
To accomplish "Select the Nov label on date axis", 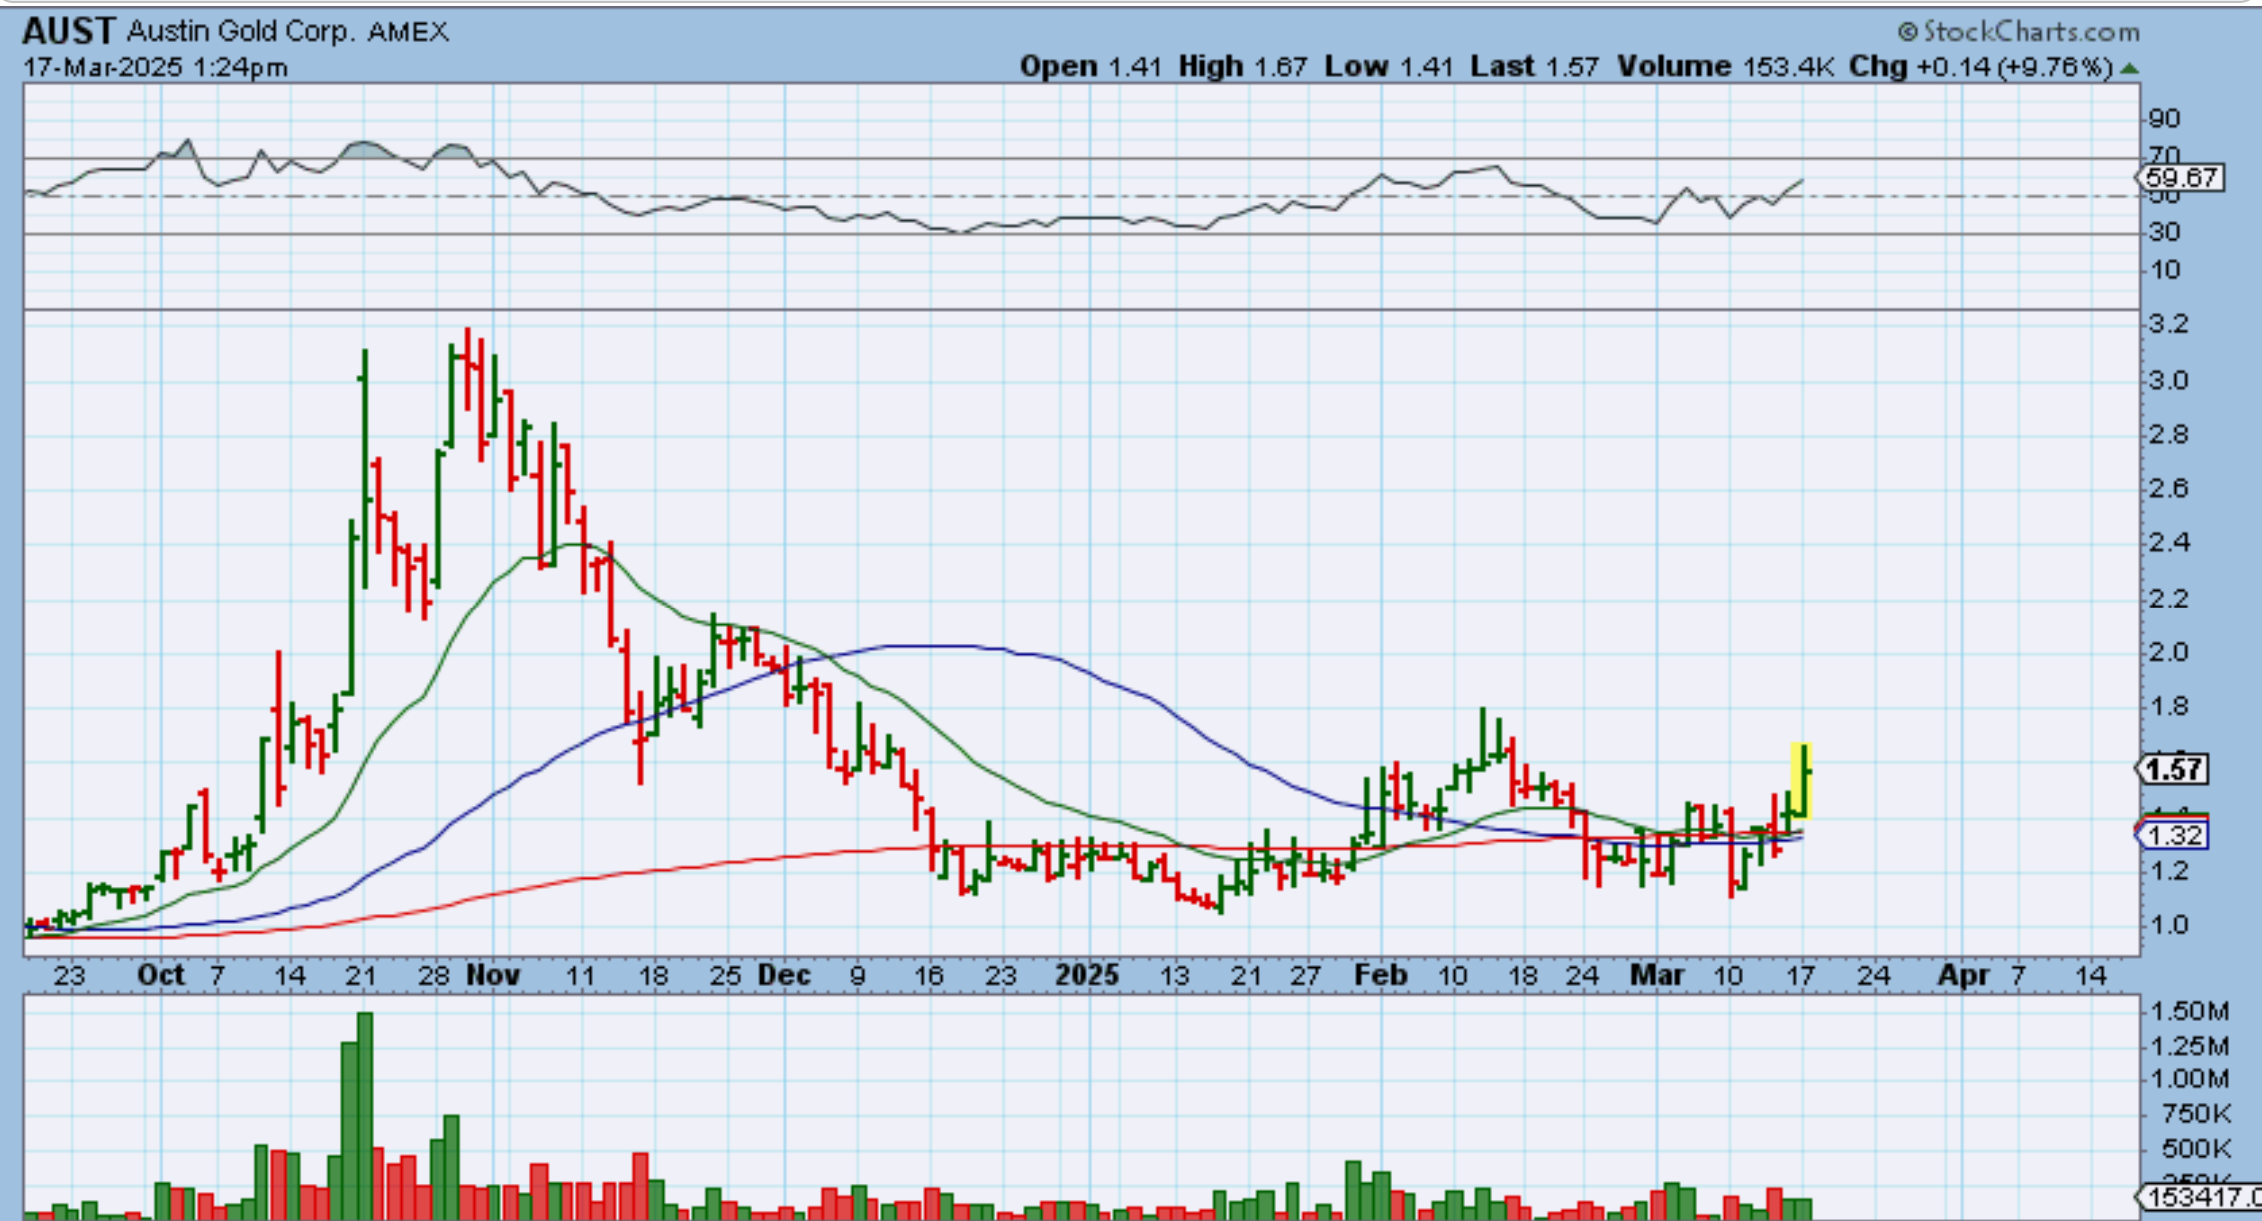I will point(493,975).
